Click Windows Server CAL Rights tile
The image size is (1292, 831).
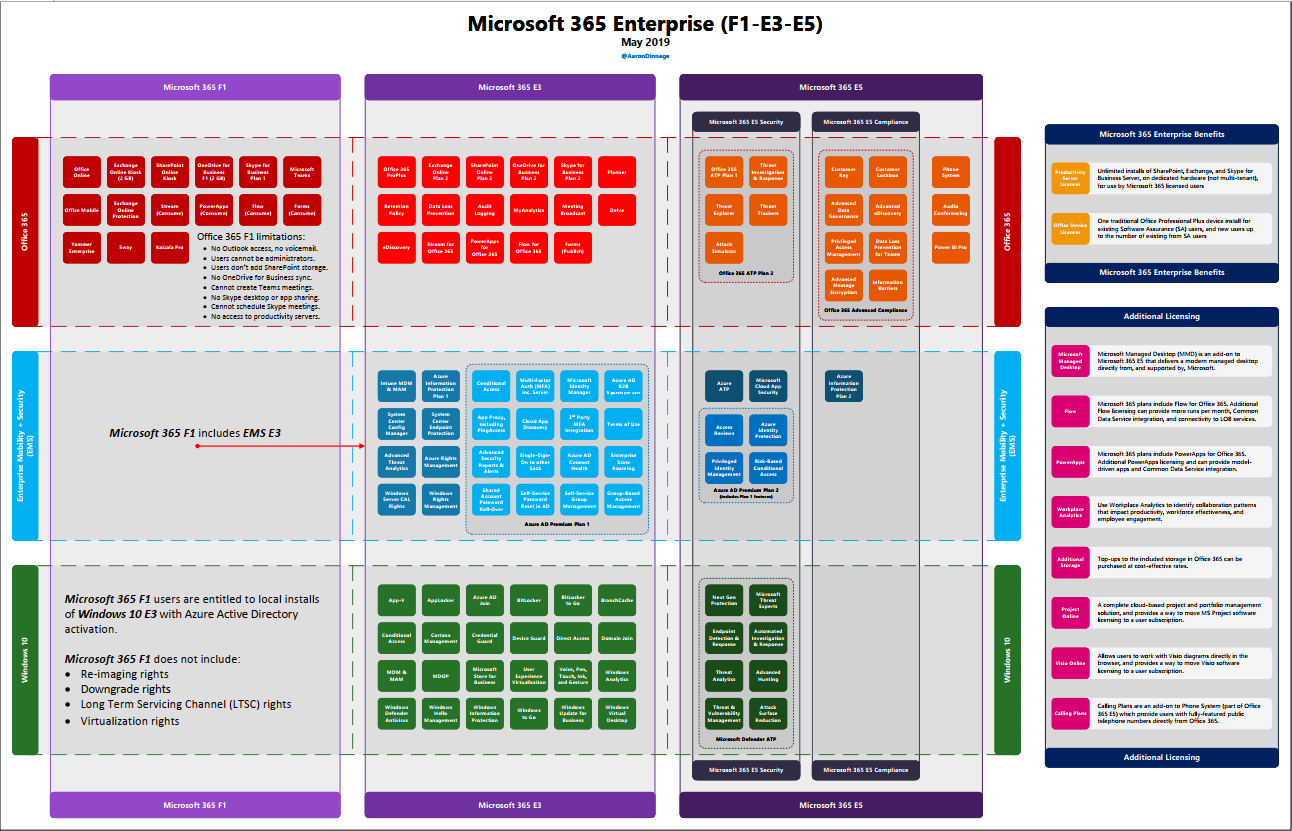tap(397, 499)
